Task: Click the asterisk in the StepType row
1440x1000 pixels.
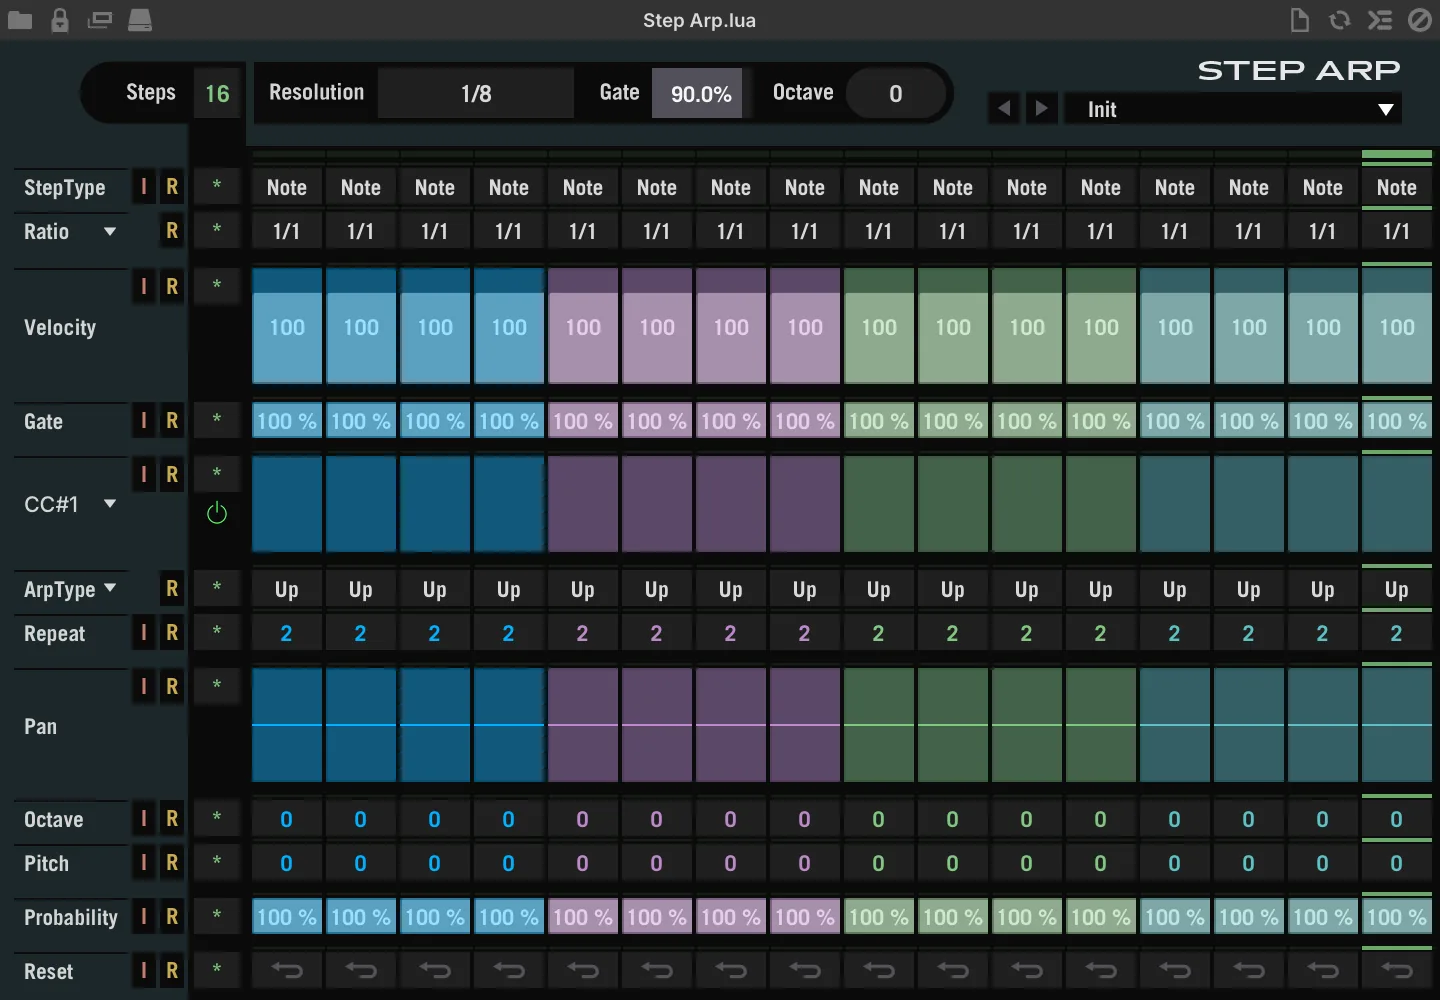Action: click(x=217, y=186)
